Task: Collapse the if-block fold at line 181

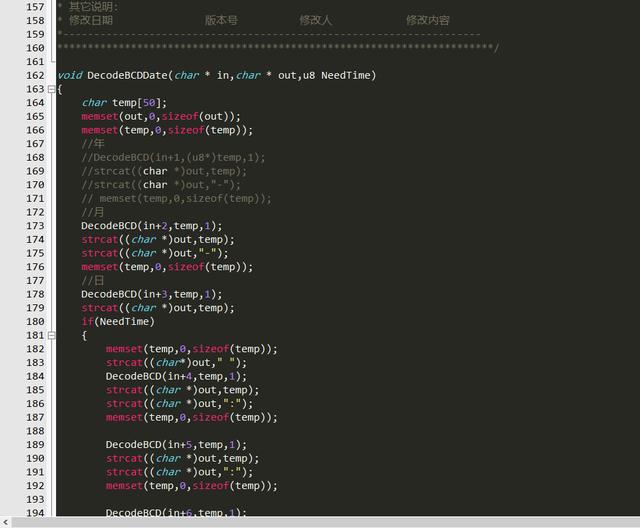Action: (x=51, y=335)
